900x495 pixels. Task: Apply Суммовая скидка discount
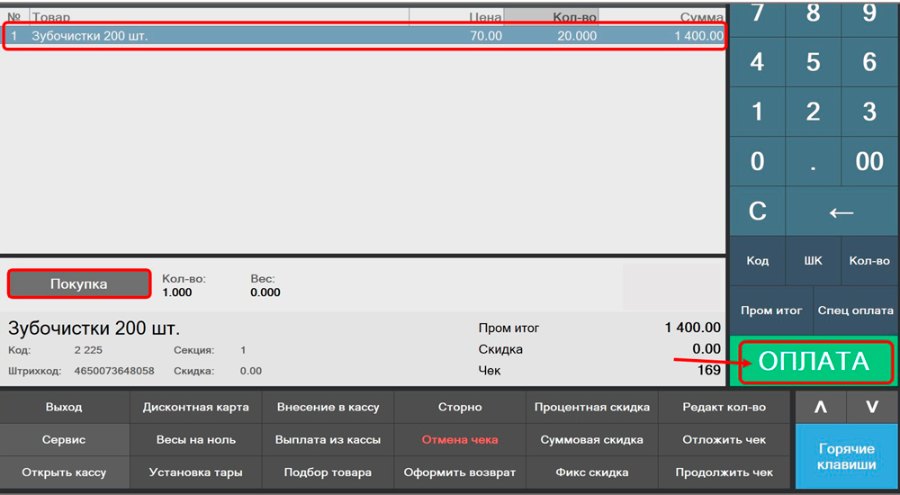pyautogui.click(x=592, y=440)
